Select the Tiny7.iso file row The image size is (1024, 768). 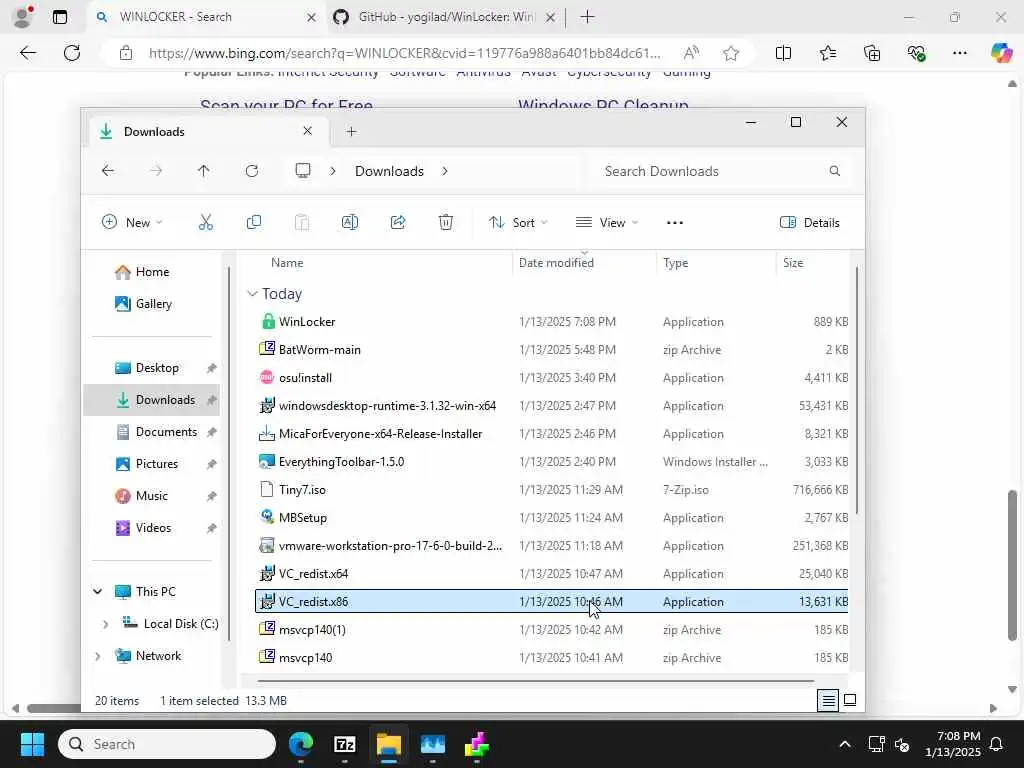click(x=552, y=490)
